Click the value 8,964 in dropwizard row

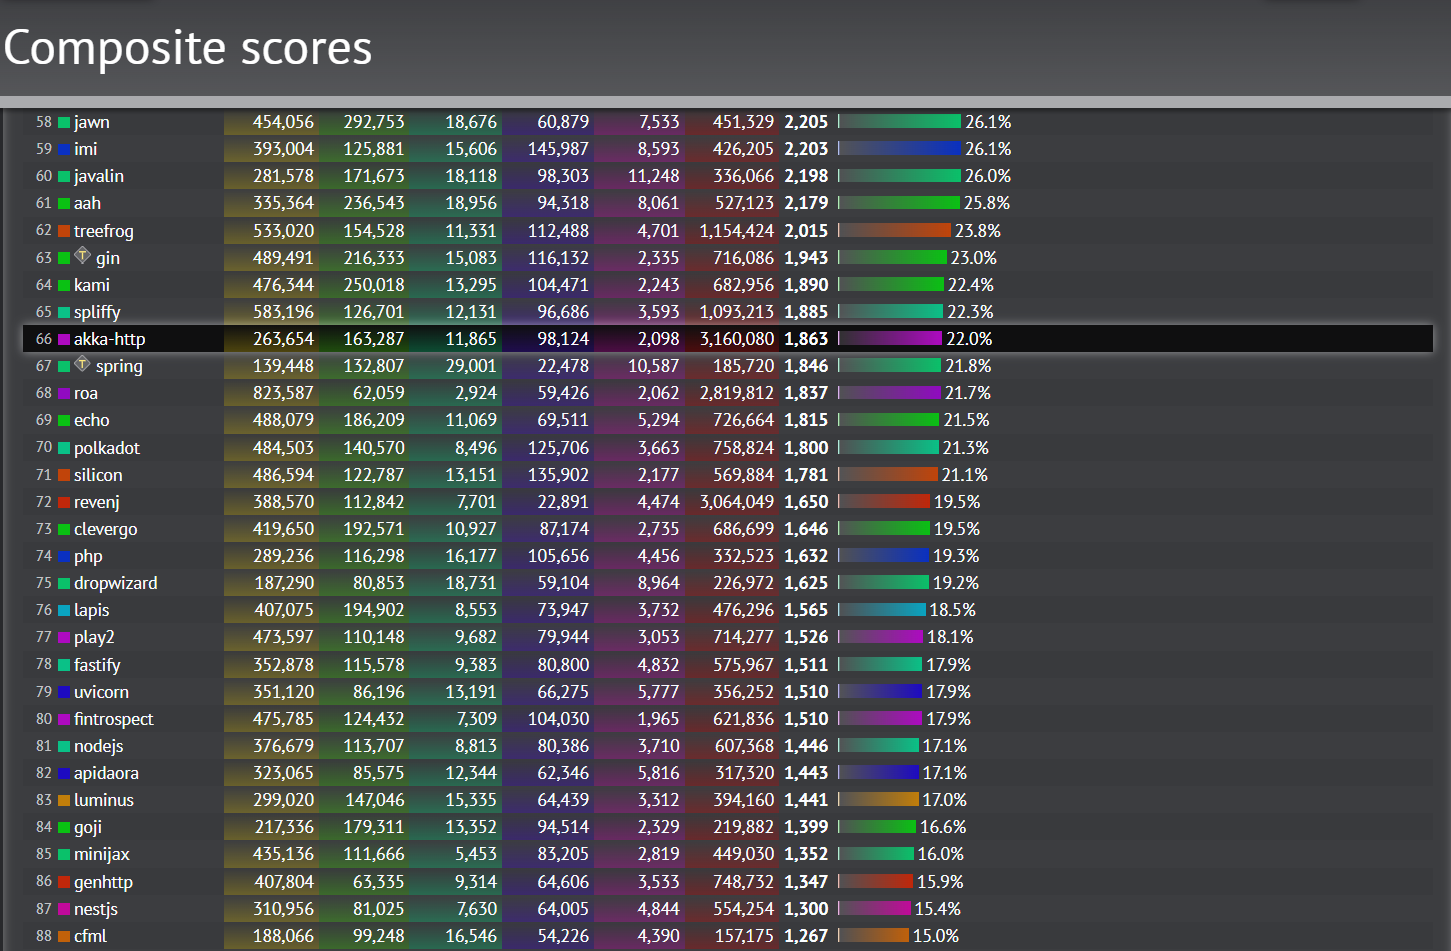click(659, 583)
